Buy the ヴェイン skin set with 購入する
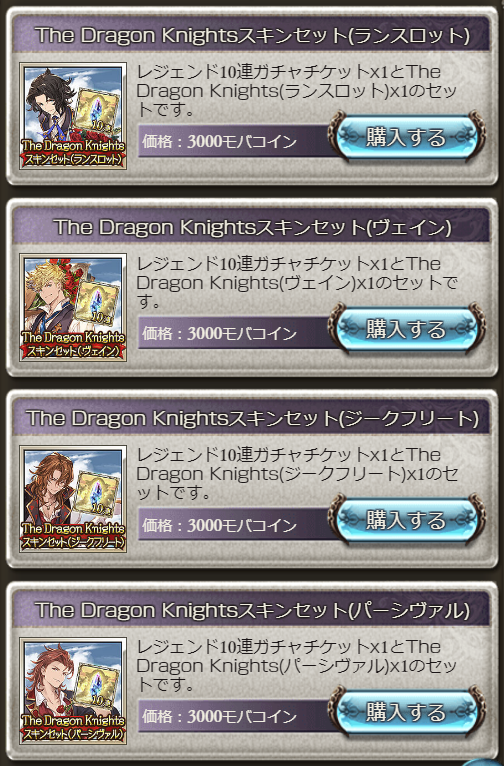The width and height of the screenshot is (504, 766). tap(407, 329)
